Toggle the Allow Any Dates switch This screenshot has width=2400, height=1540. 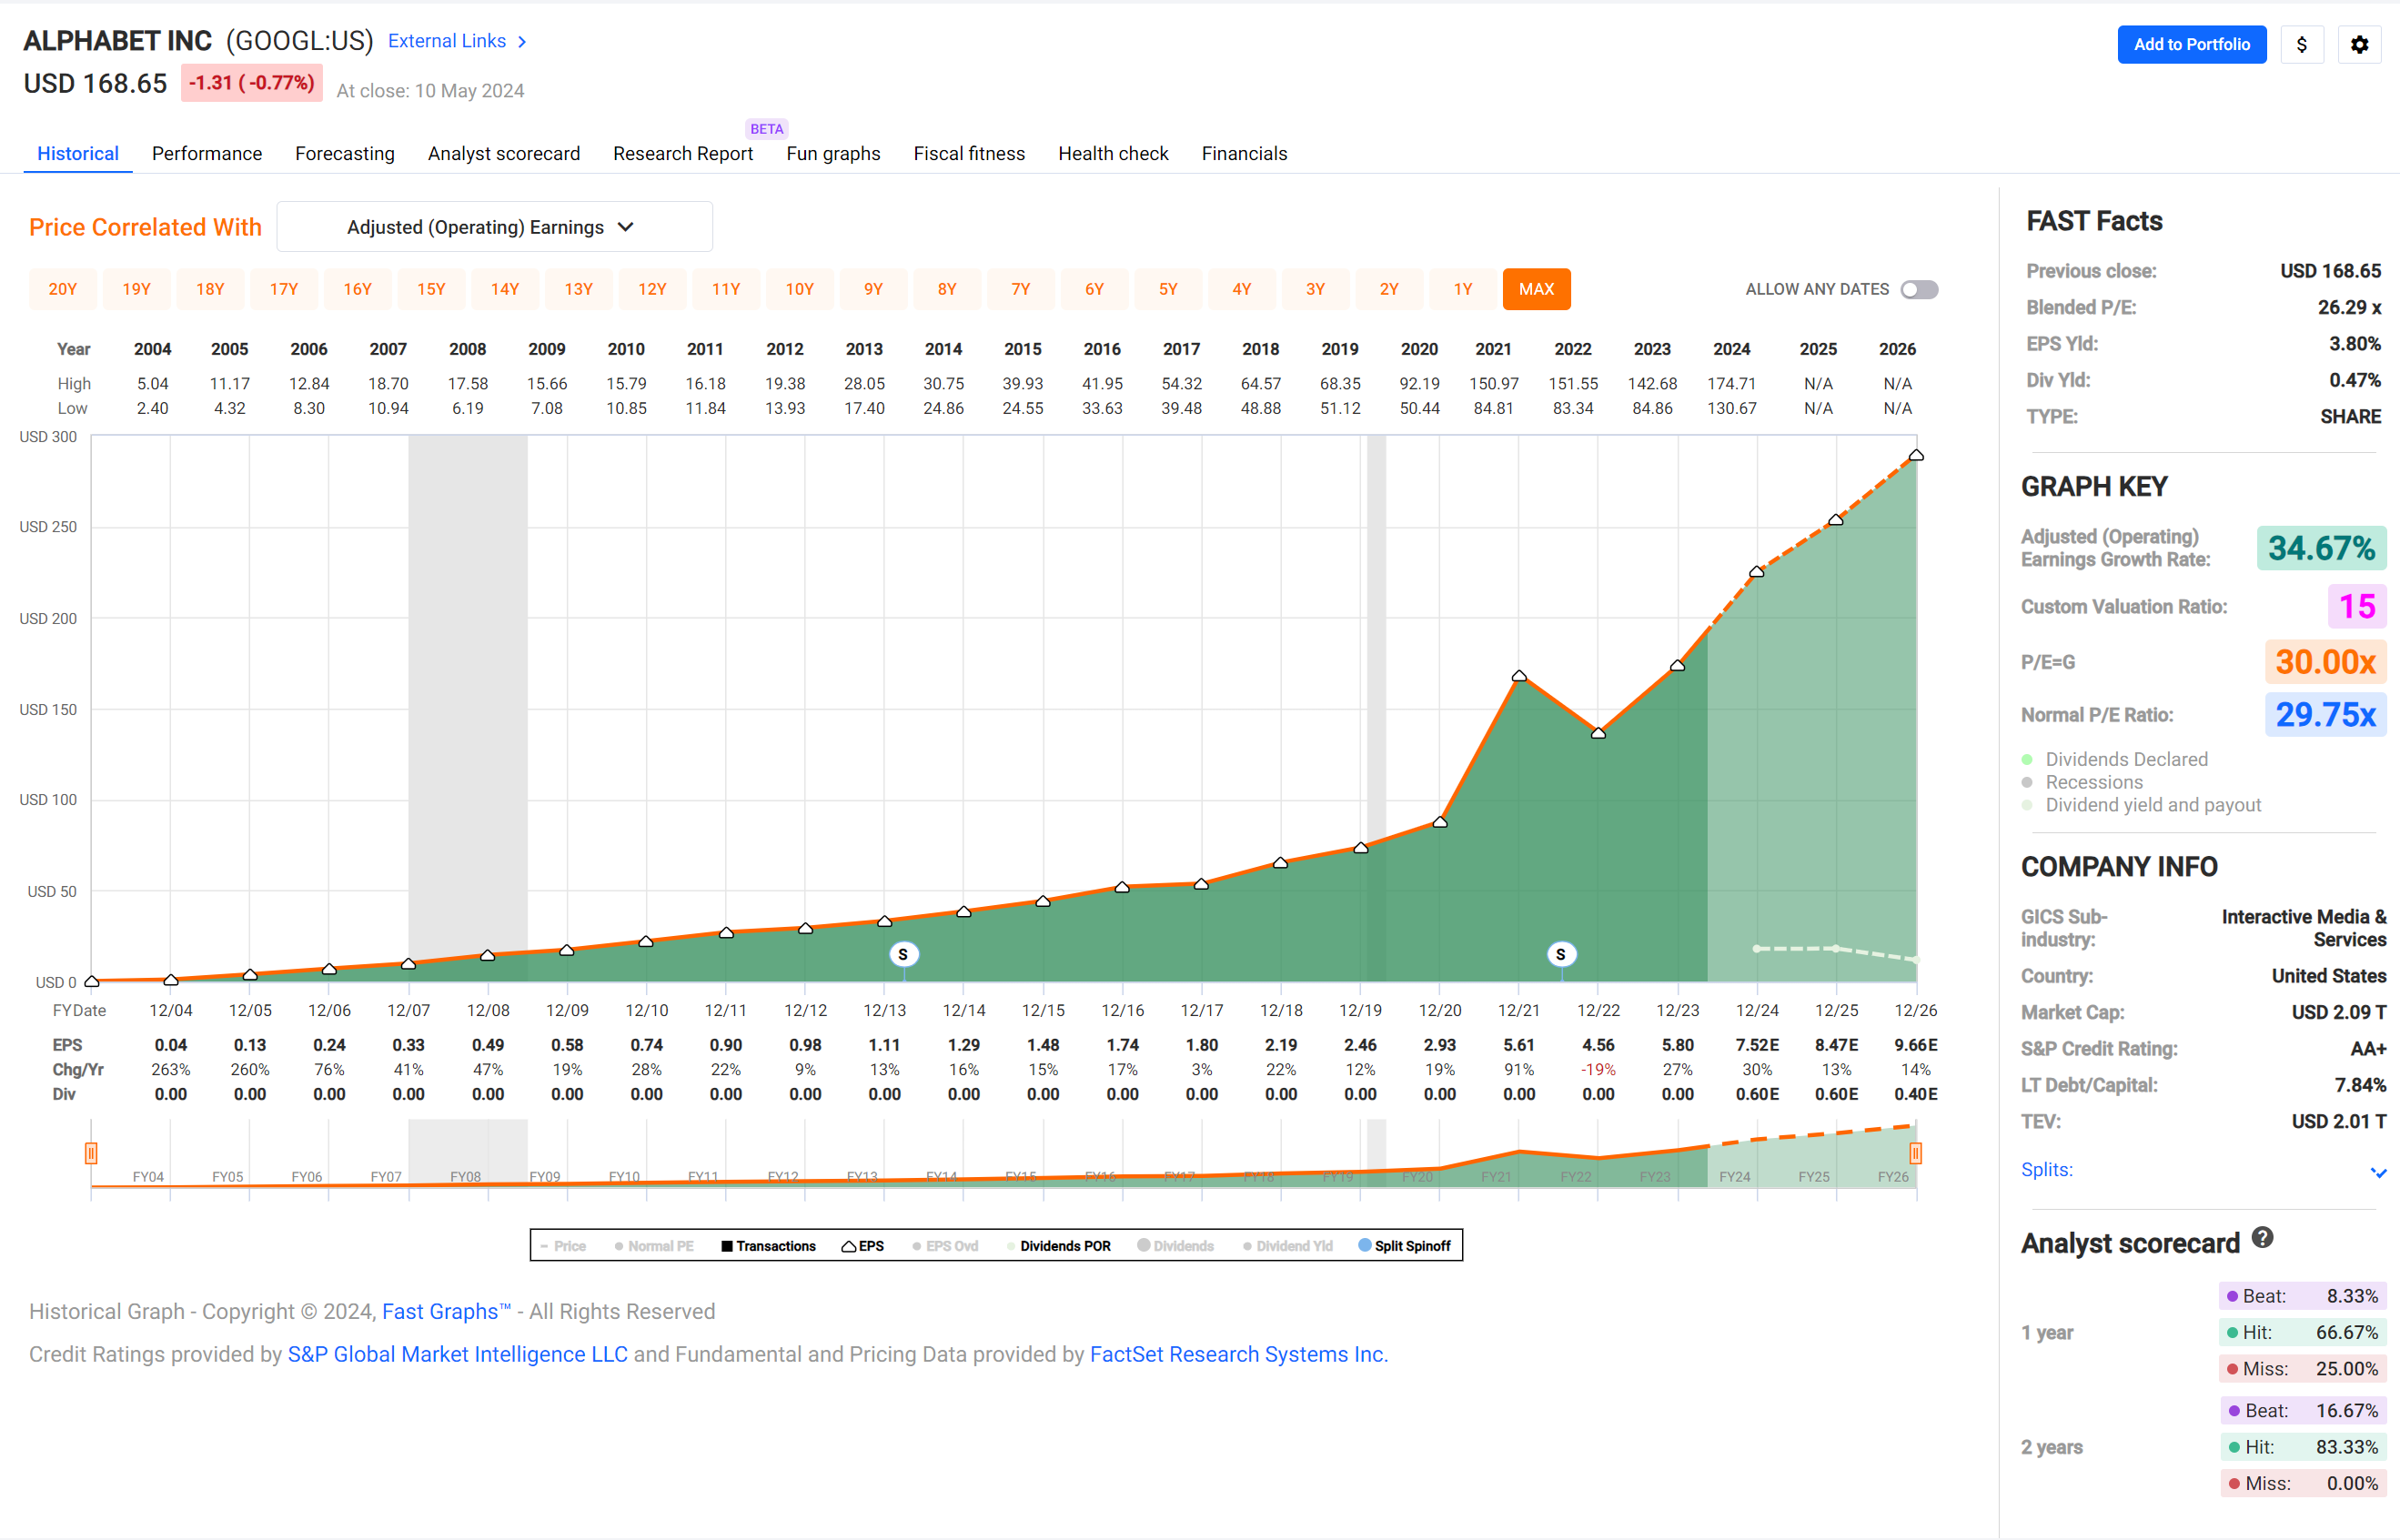(x=1919, y=290)
